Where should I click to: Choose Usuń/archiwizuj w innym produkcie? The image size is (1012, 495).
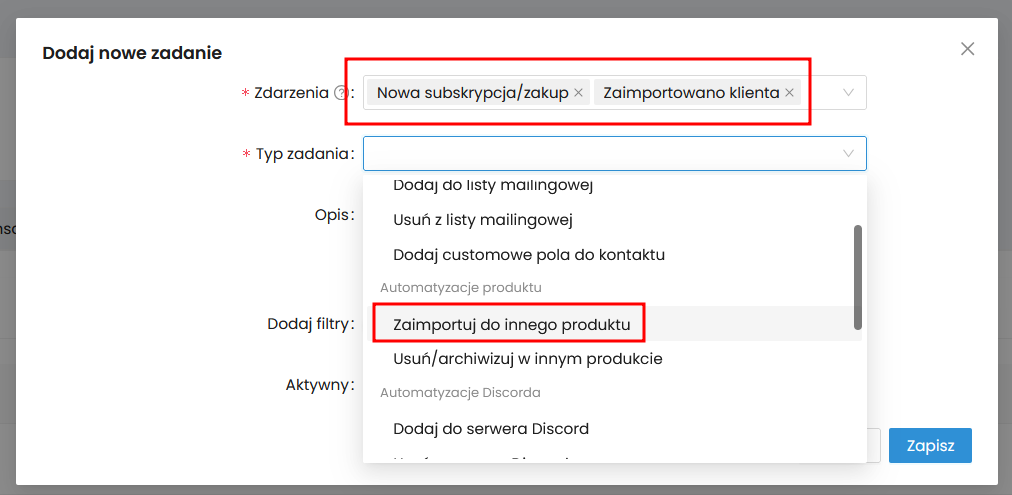528,358
